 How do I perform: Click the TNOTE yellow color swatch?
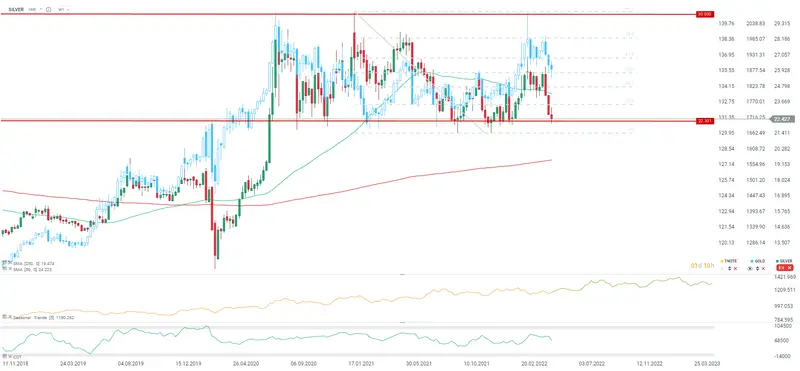722,261
